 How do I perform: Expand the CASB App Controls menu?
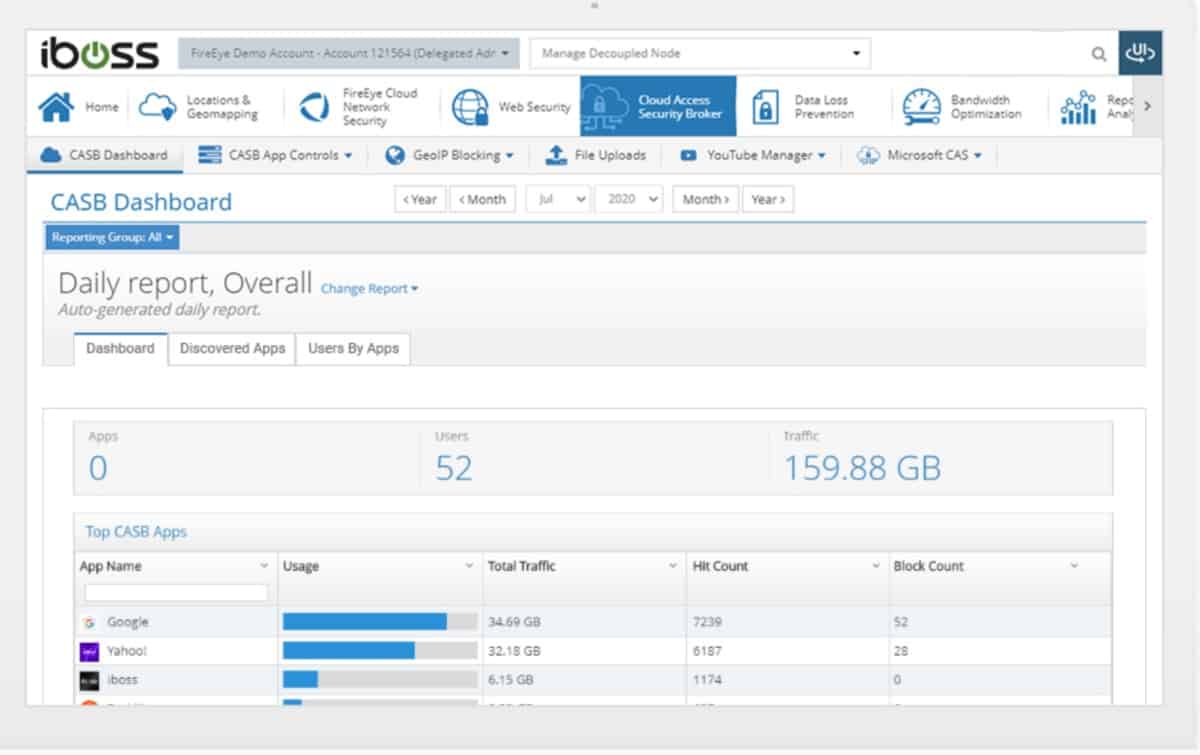coord(348,156)
